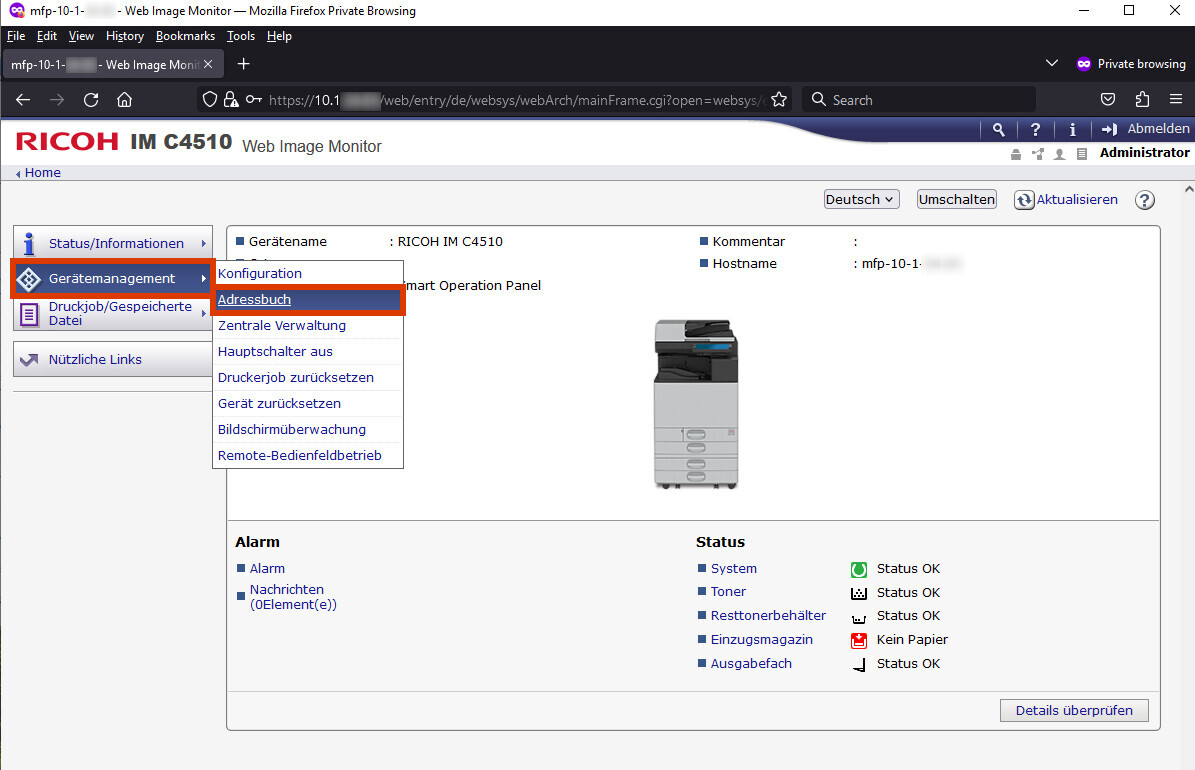Select Zentrale Verwaltung menu entry
Image resolution: width=1195 pixels, height=770 pixels.
pos(308,326)
